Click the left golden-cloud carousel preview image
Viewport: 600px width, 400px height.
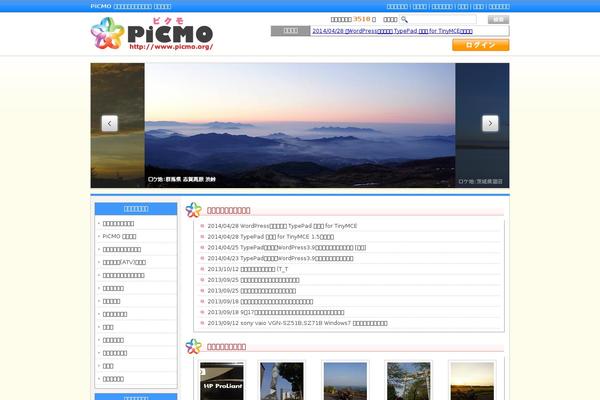coord(117,125)
